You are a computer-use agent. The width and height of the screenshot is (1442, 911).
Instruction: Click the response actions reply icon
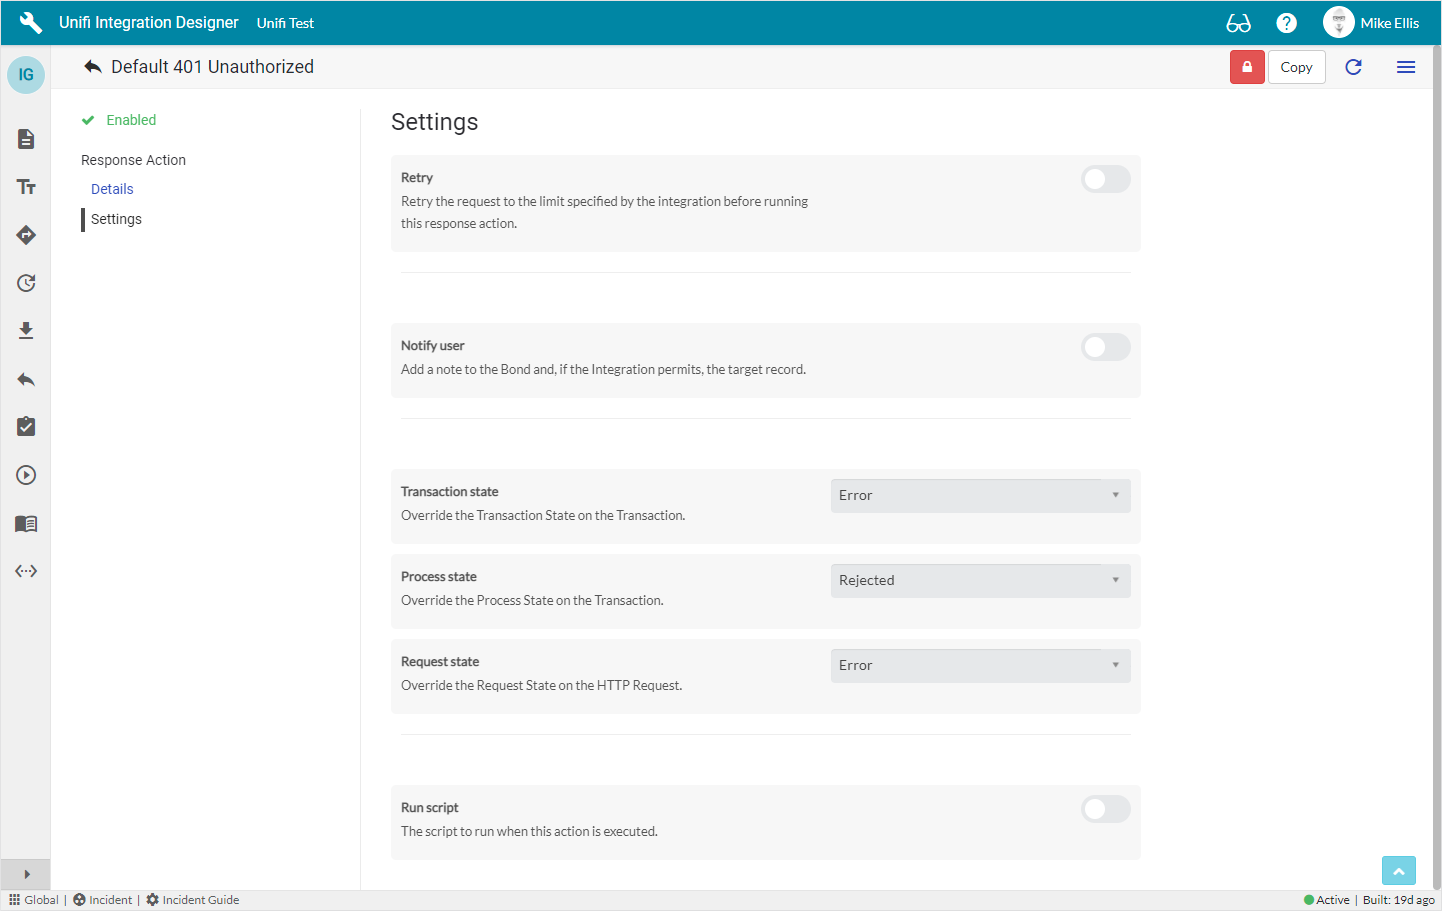click(26, 378)
